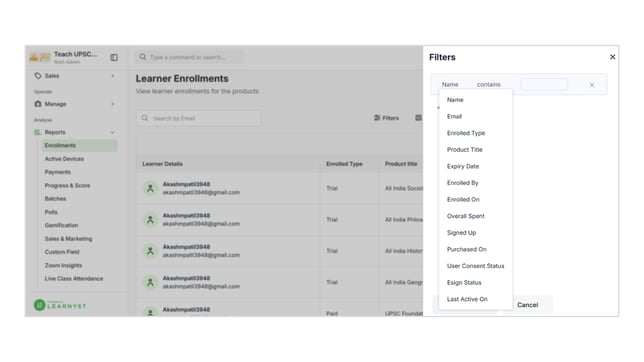Choose Last Active On filter option
This screenshot has width=644, height=362.
[x=467, y=299]
